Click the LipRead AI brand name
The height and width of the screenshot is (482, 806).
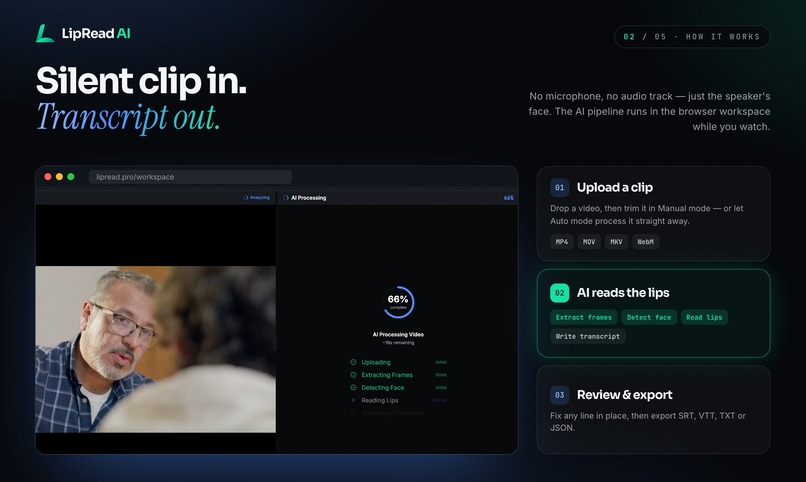click(96, 33)
